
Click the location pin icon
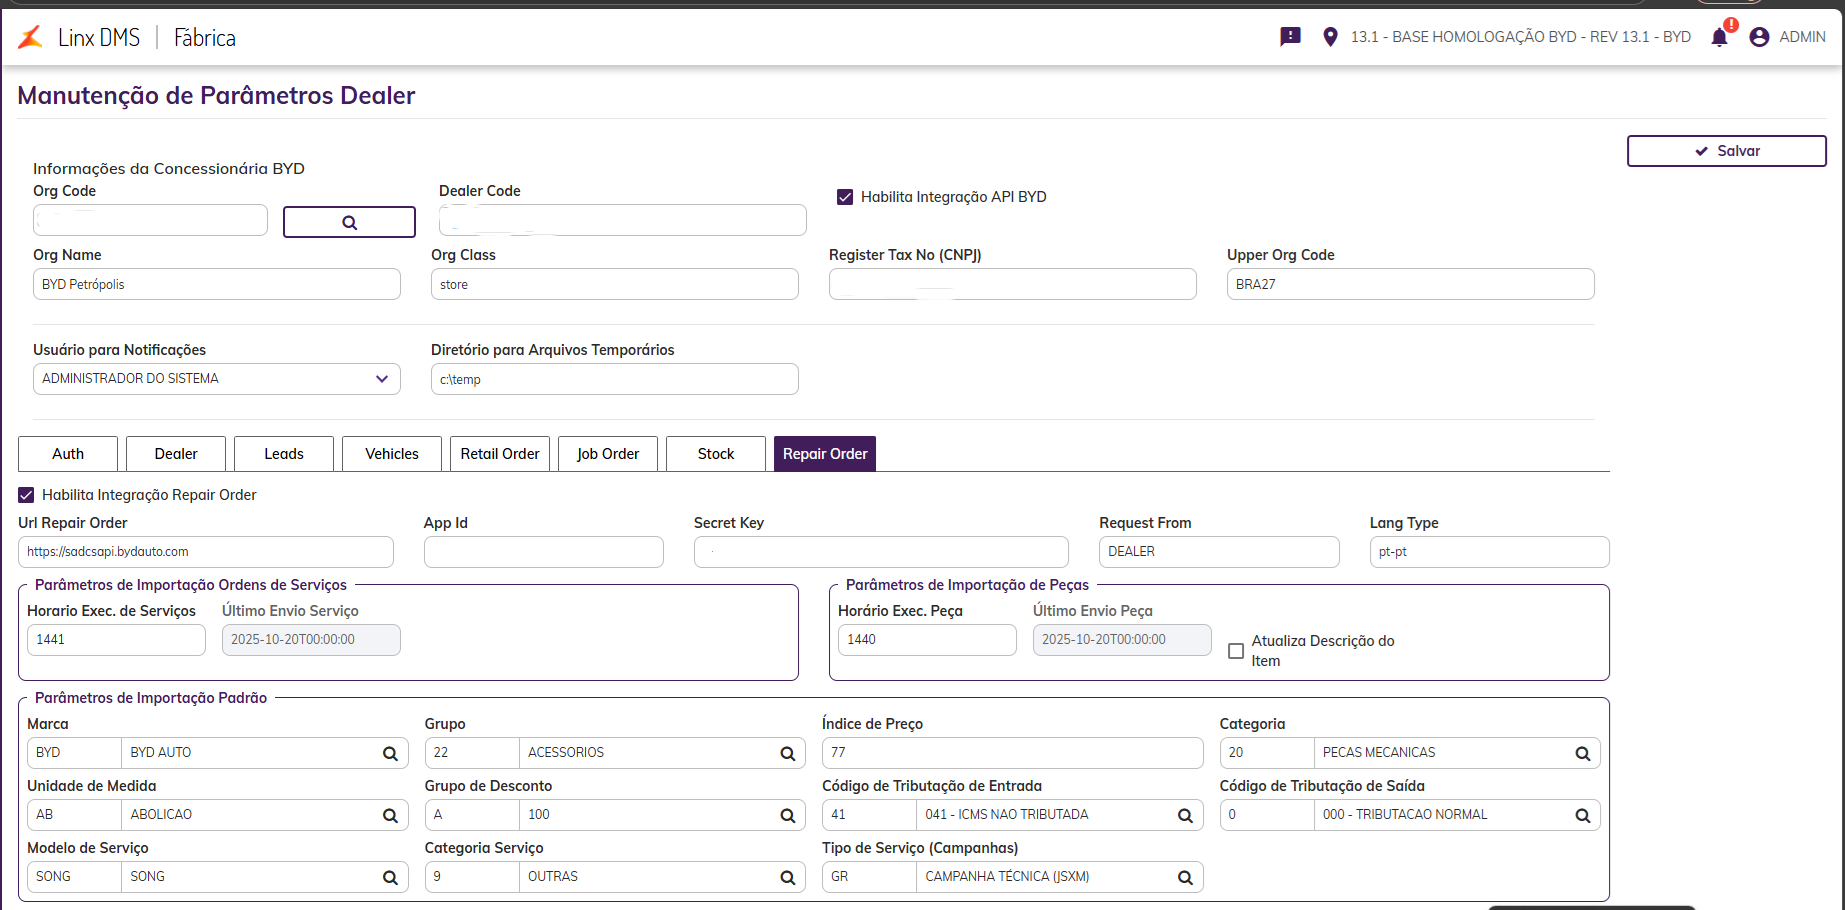pos(1330,37)
